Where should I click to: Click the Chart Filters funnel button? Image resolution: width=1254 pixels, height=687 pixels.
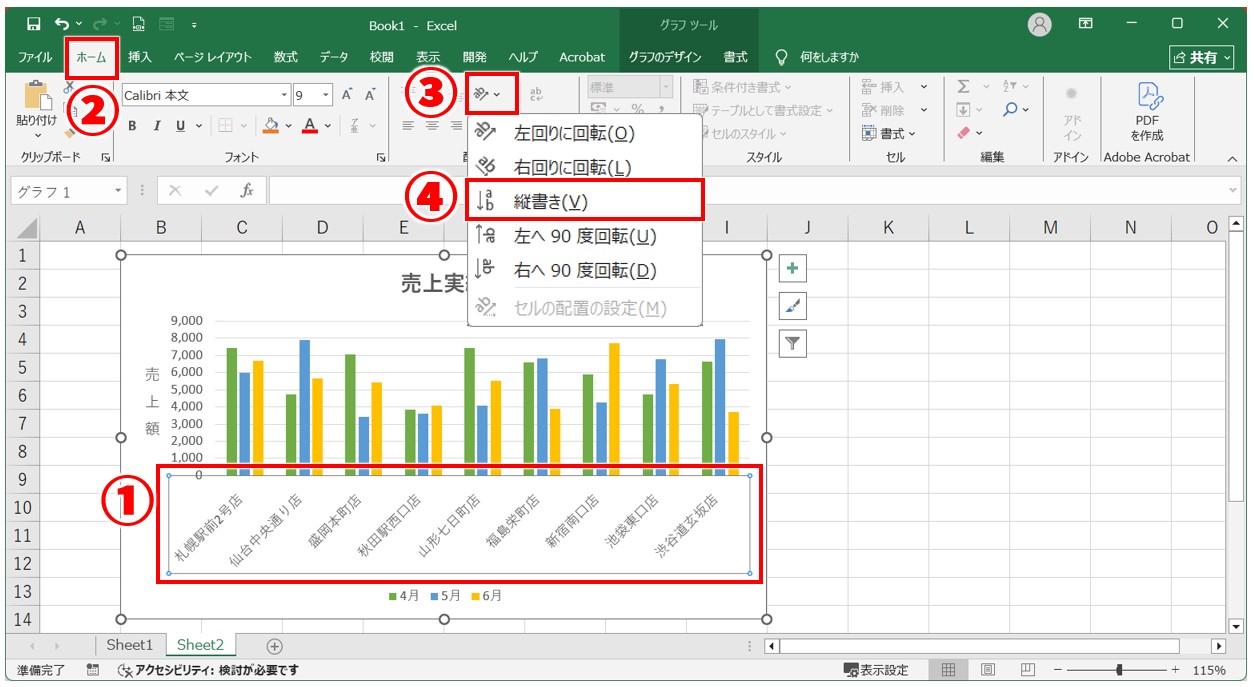tap(792, 344)
